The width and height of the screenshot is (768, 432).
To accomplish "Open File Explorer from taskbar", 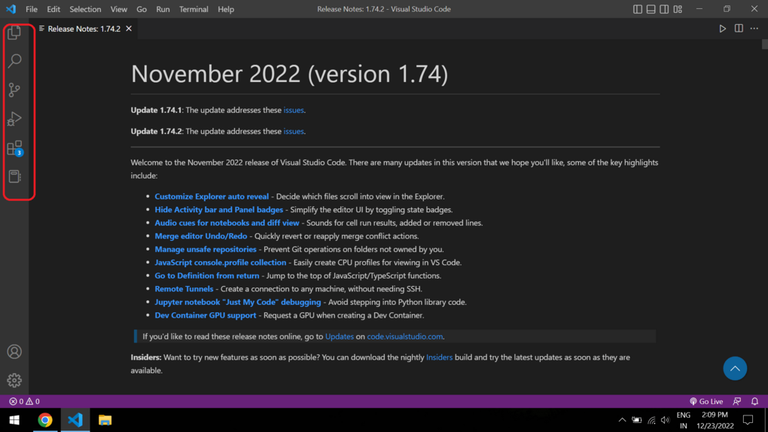I will click(x=105, y=420).
